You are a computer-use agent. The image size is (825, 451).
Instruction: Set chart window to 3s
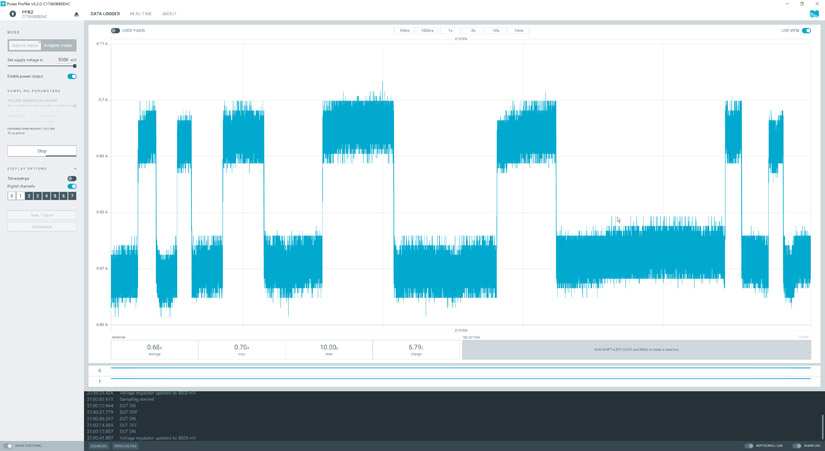click(x=472, y=31)
